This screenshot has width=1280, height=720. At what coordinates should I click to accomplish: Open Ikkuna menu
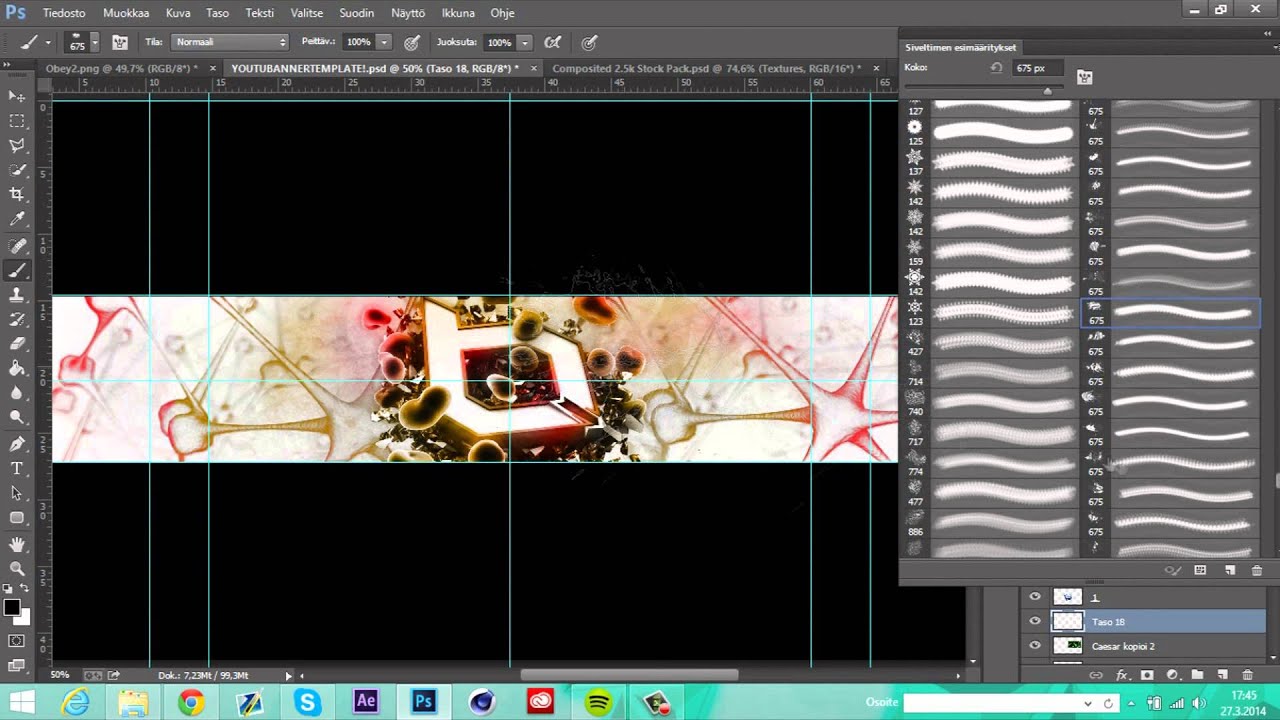pyautogui.click(x=459, y=13)
